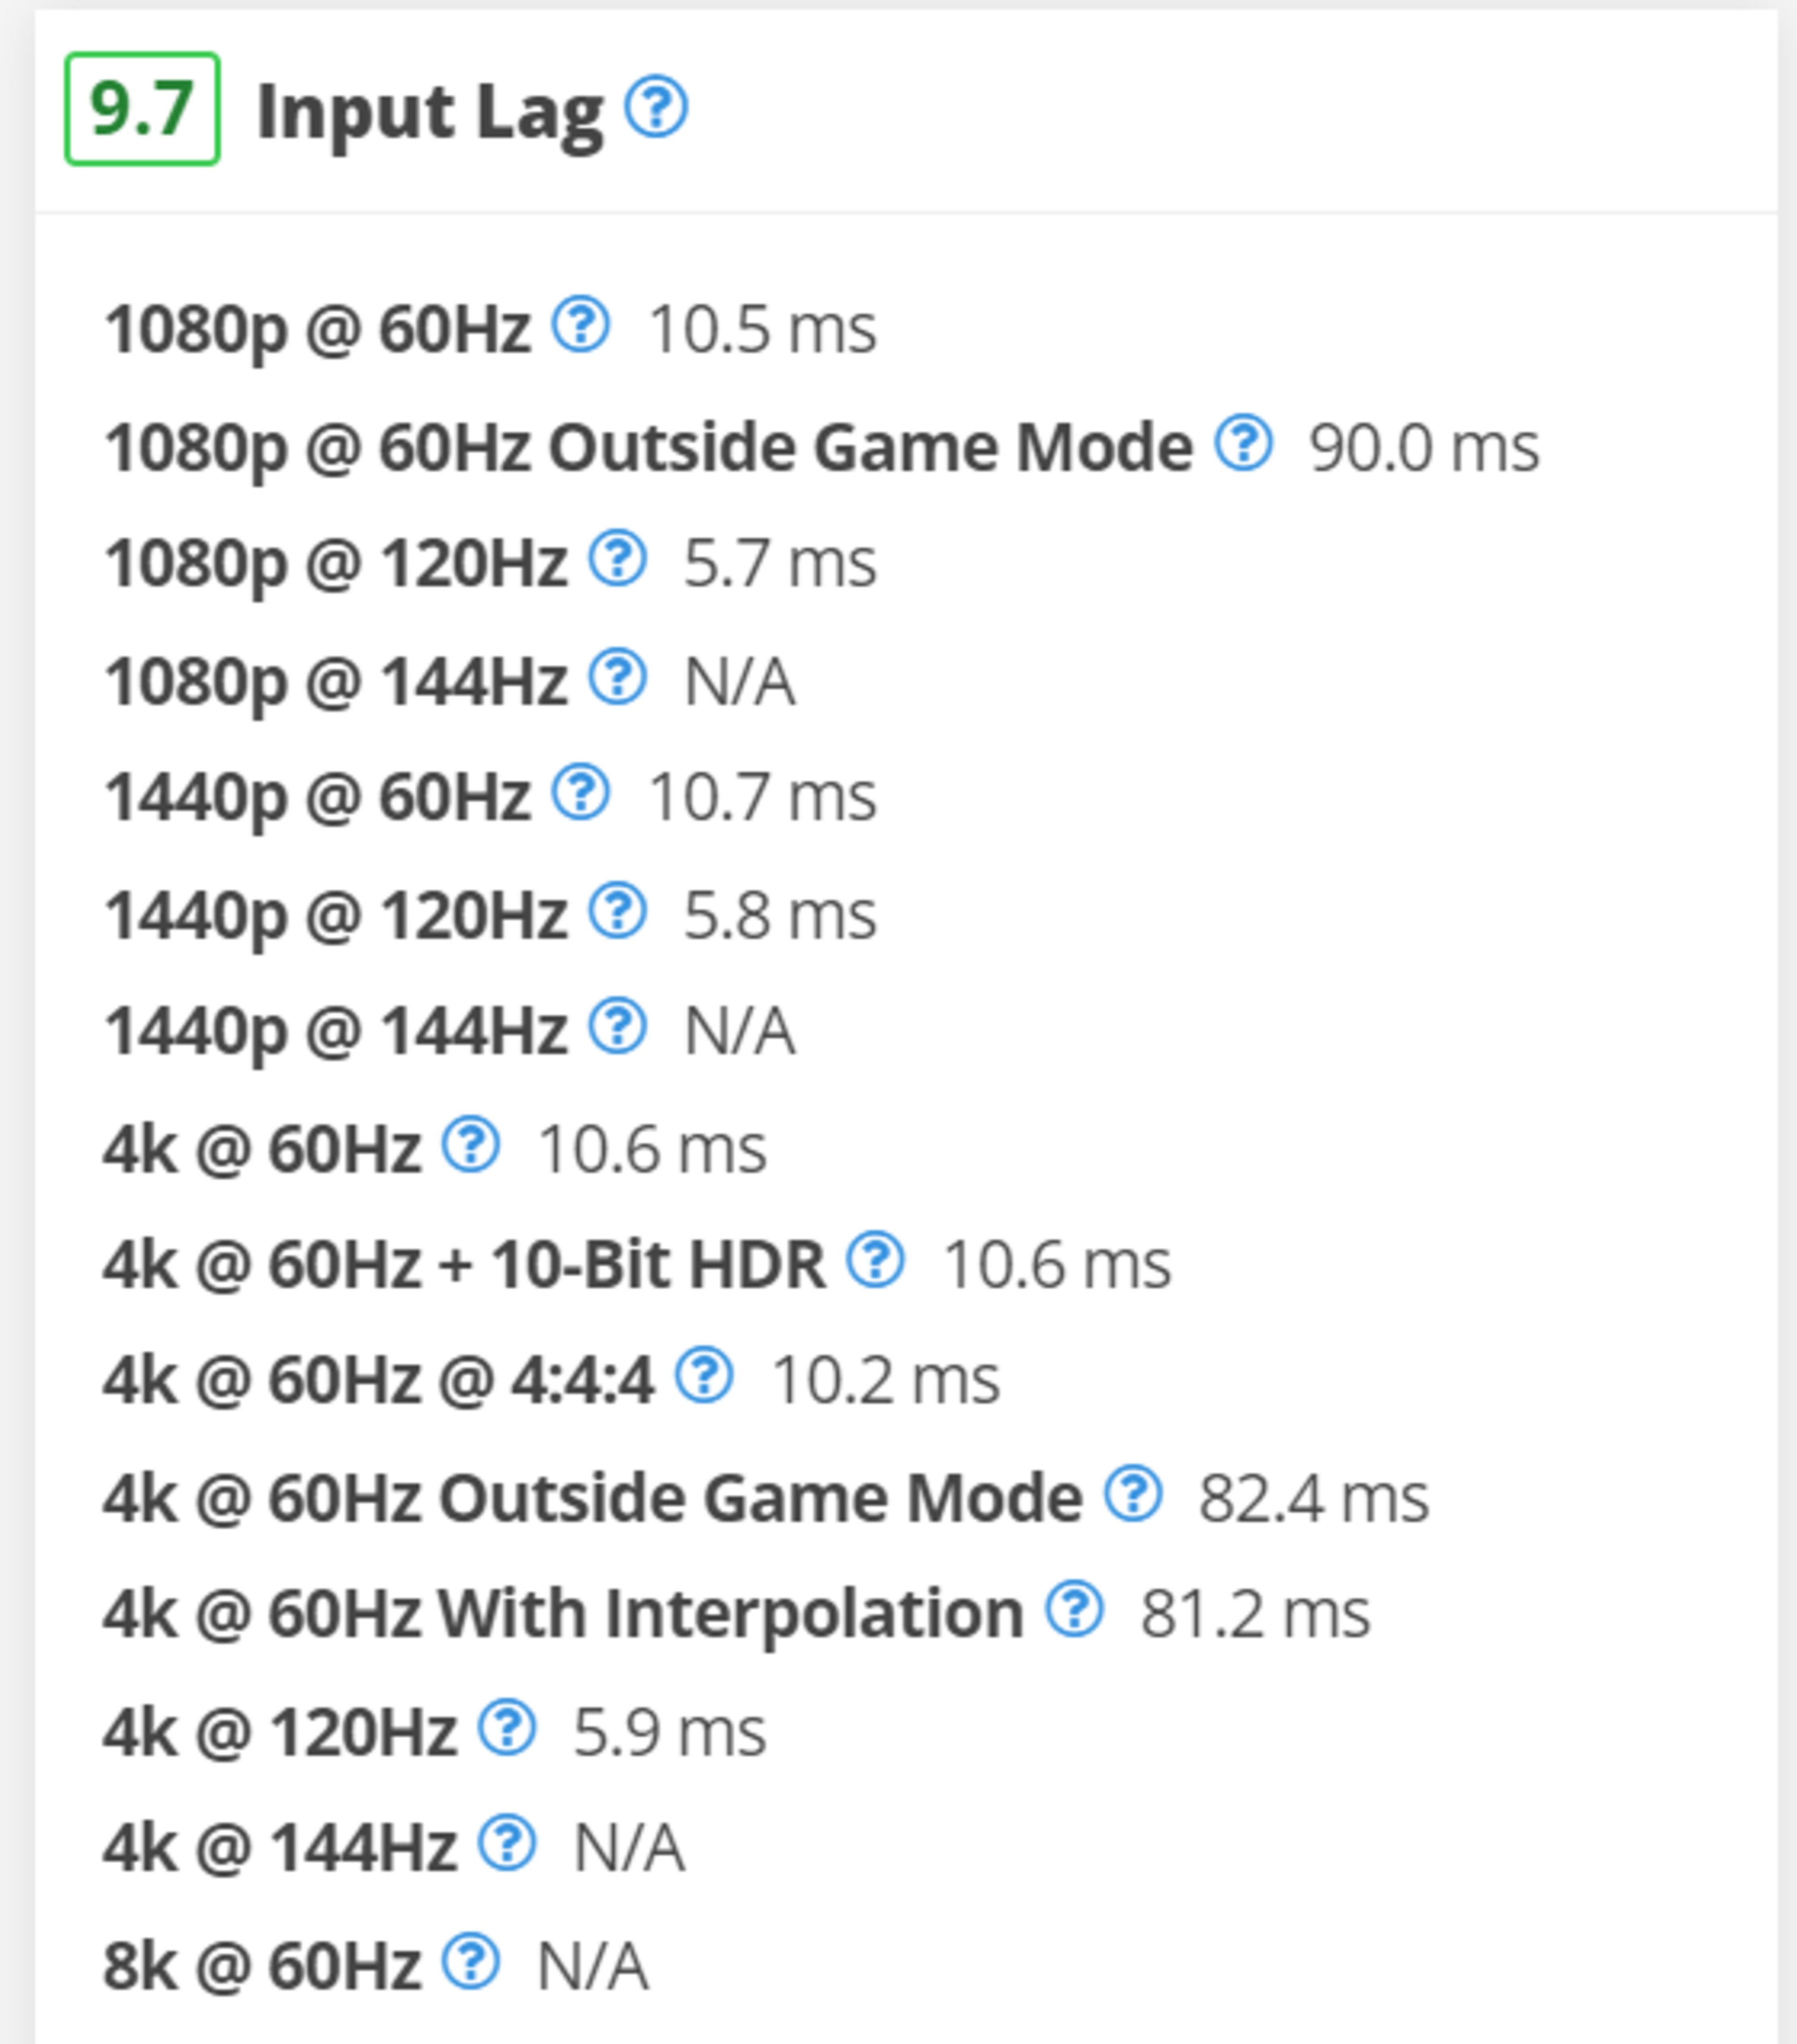The image size is (1797, 2044).
Task: Open help for 4k @ 60Hz @ 4:4:4
Action: 704,1376
